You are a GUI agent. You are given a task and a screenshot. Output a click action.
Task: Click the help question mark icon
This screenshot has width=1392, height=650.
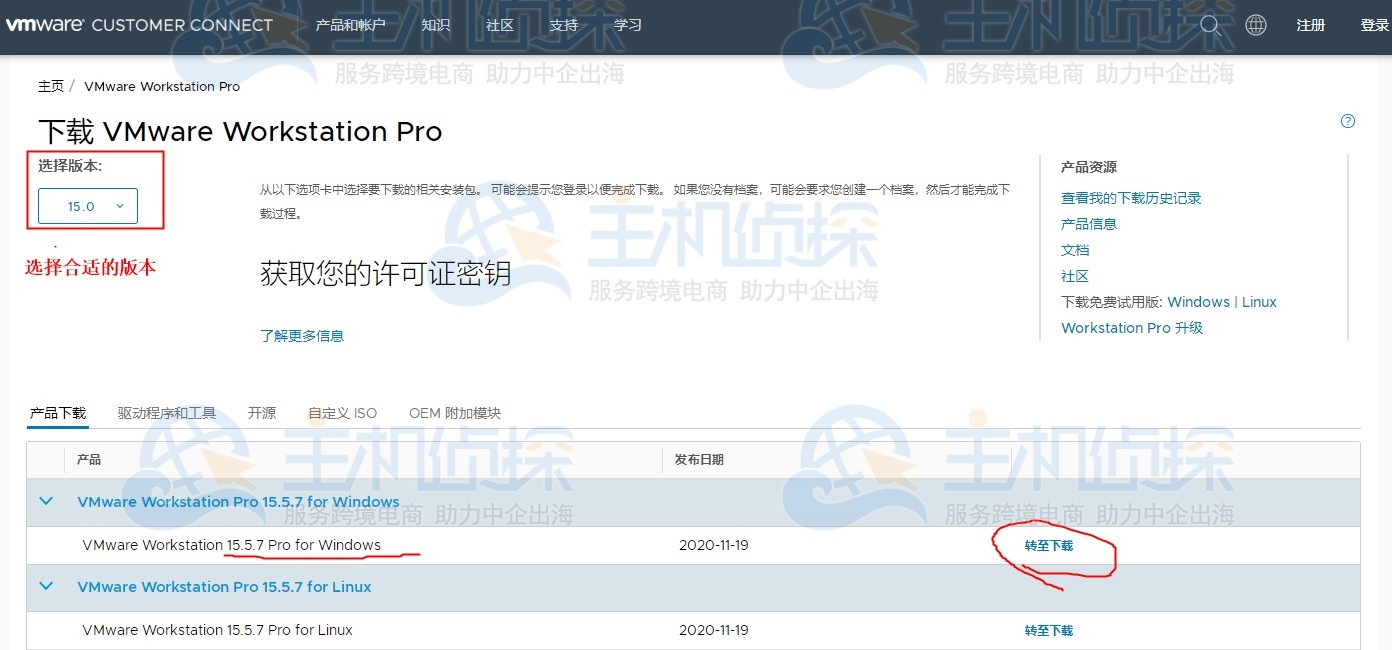coord(1347,120)
